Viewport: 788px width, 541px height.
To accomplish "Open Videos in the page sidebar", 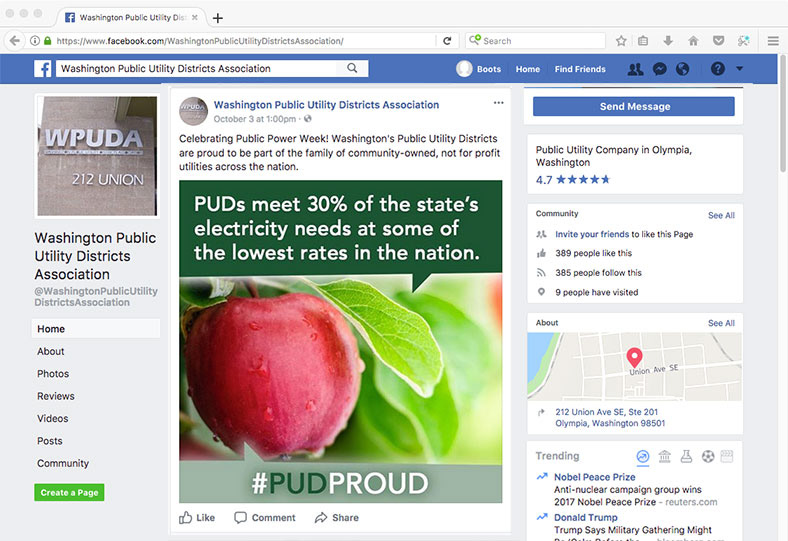I will coord(53,418).
